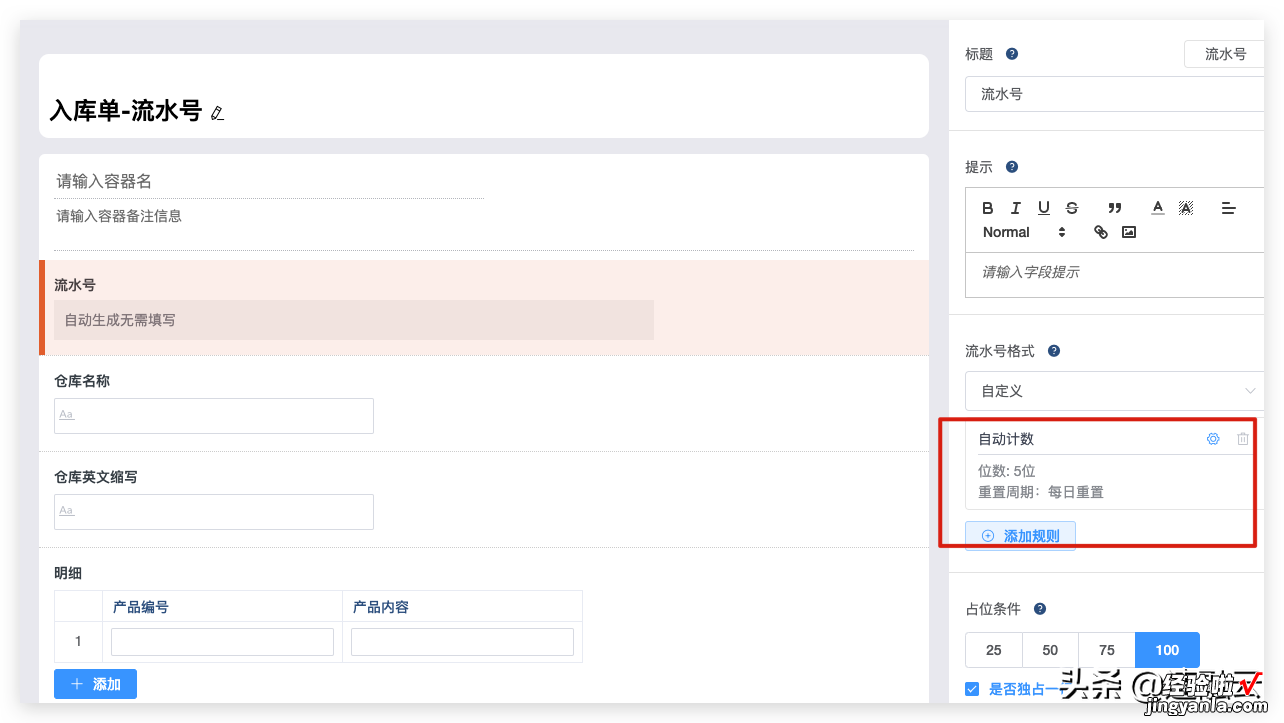The image size is (1284, 723).
Task: Click hint text area 请输入字段提示
Action: [1114, 273]
